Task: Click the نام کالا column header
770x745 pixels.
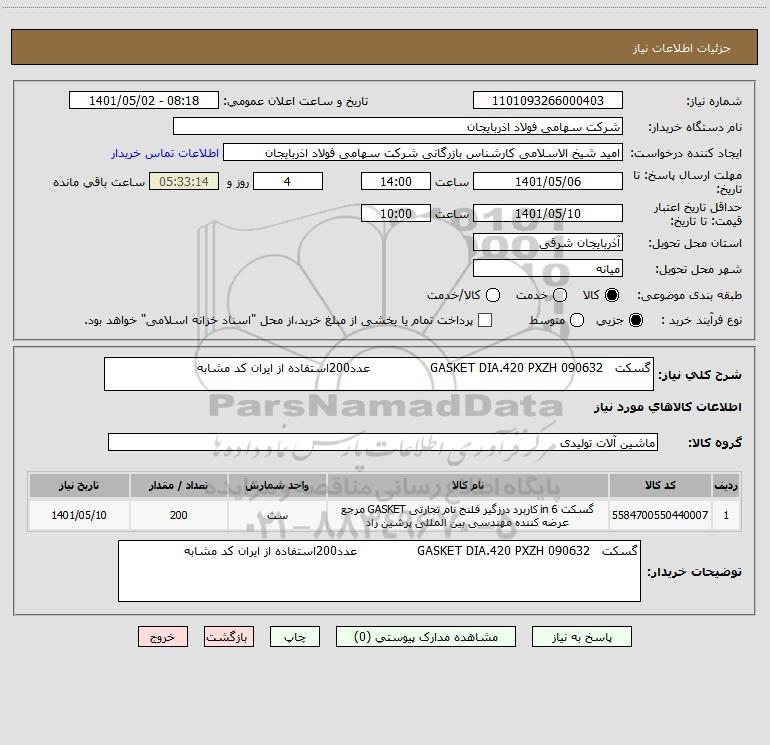Action: pos(468,485)
